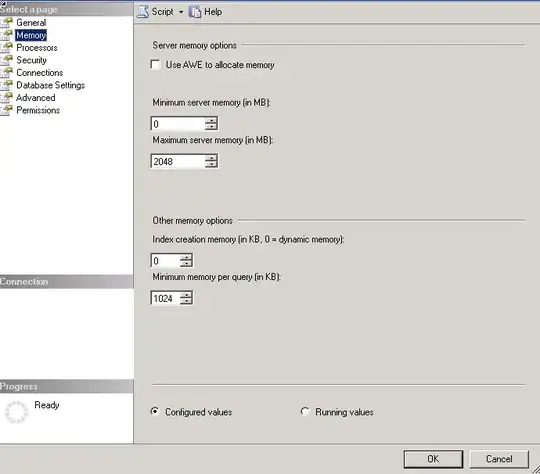Viewport: 540px width, 474px height.
Task: Click the Advanced page icon
Action: tap(7, 97)
